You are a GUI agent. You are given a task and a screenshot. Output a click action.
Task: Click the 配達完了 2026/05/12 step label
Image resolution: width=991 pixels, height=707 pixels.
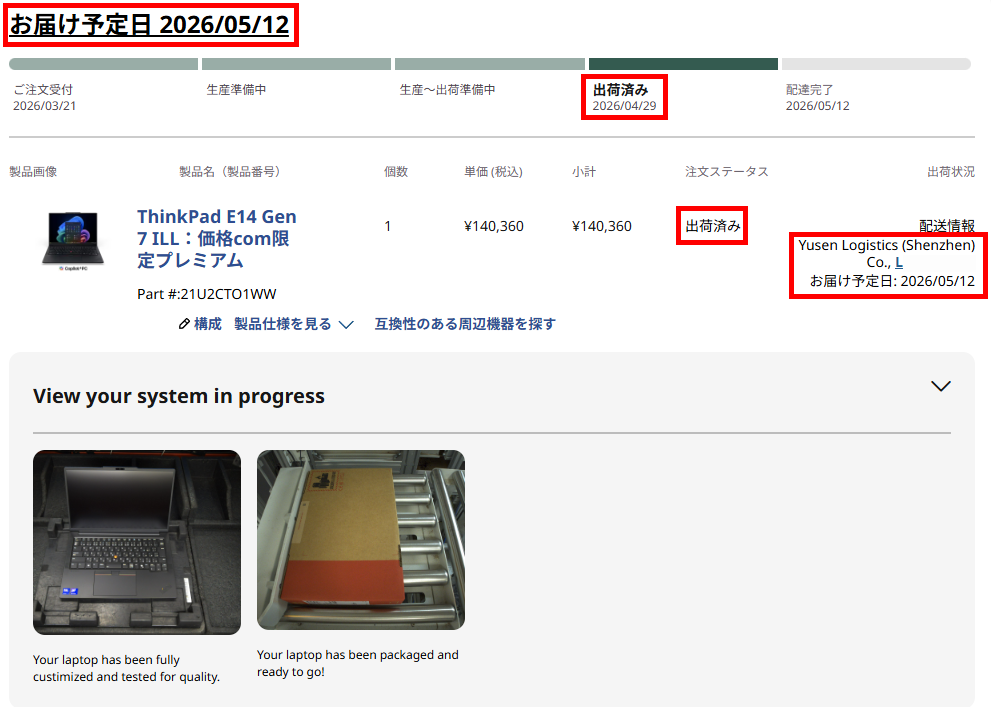pos(818,98)
